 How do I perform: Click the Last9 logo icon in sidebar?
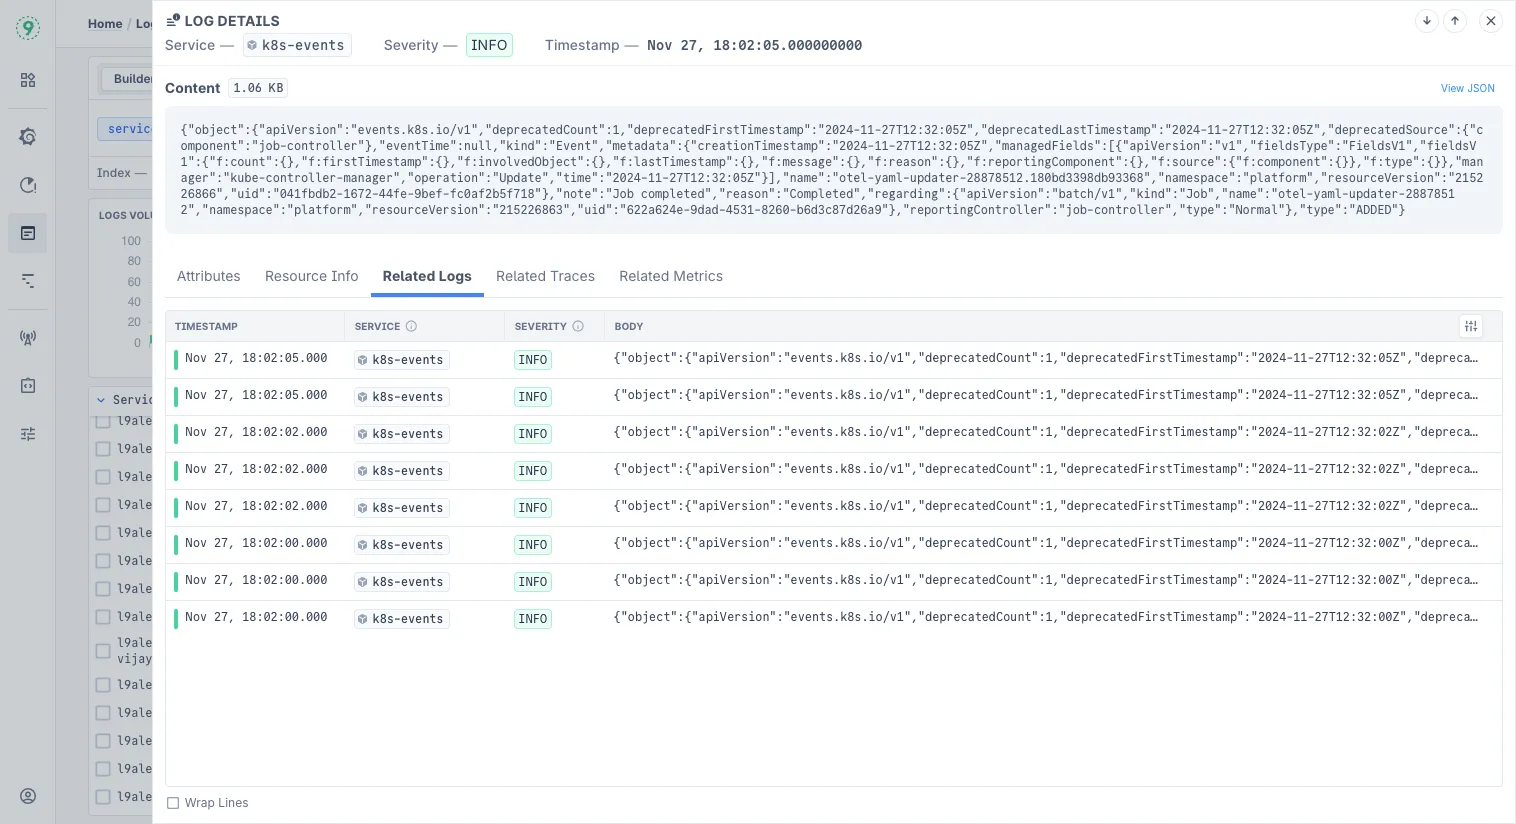(x=28, y=28)
